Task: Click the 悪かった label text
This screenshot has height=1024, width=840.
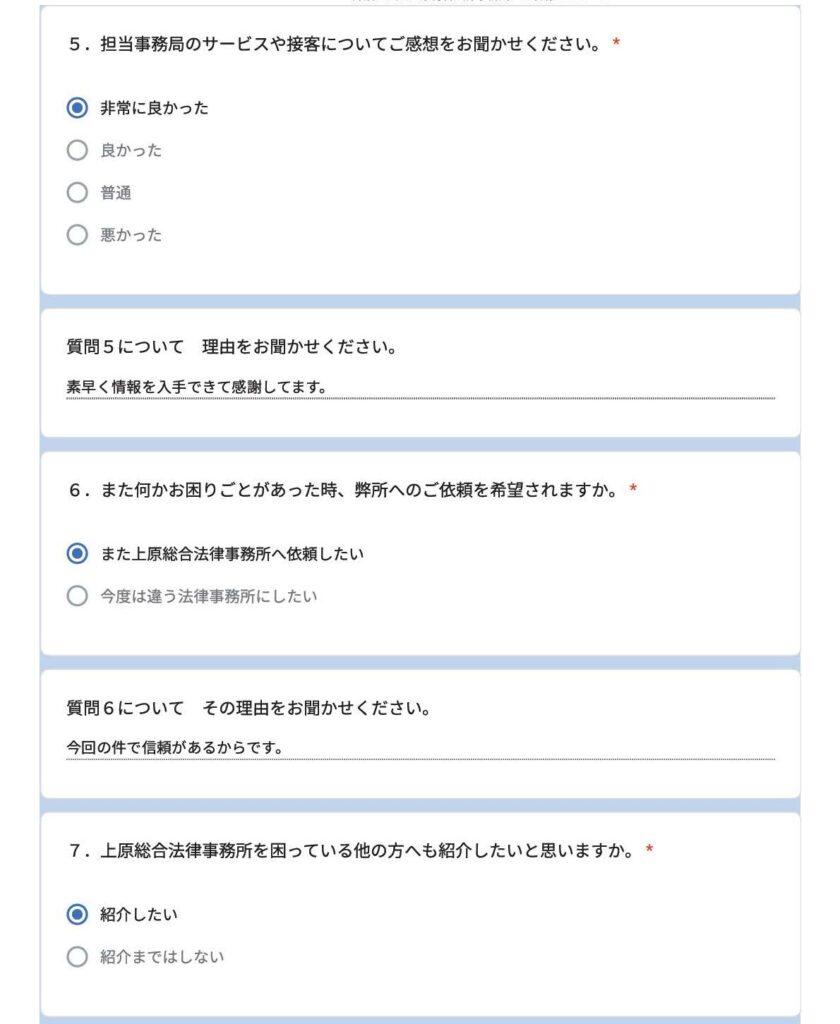Action: 131,236
